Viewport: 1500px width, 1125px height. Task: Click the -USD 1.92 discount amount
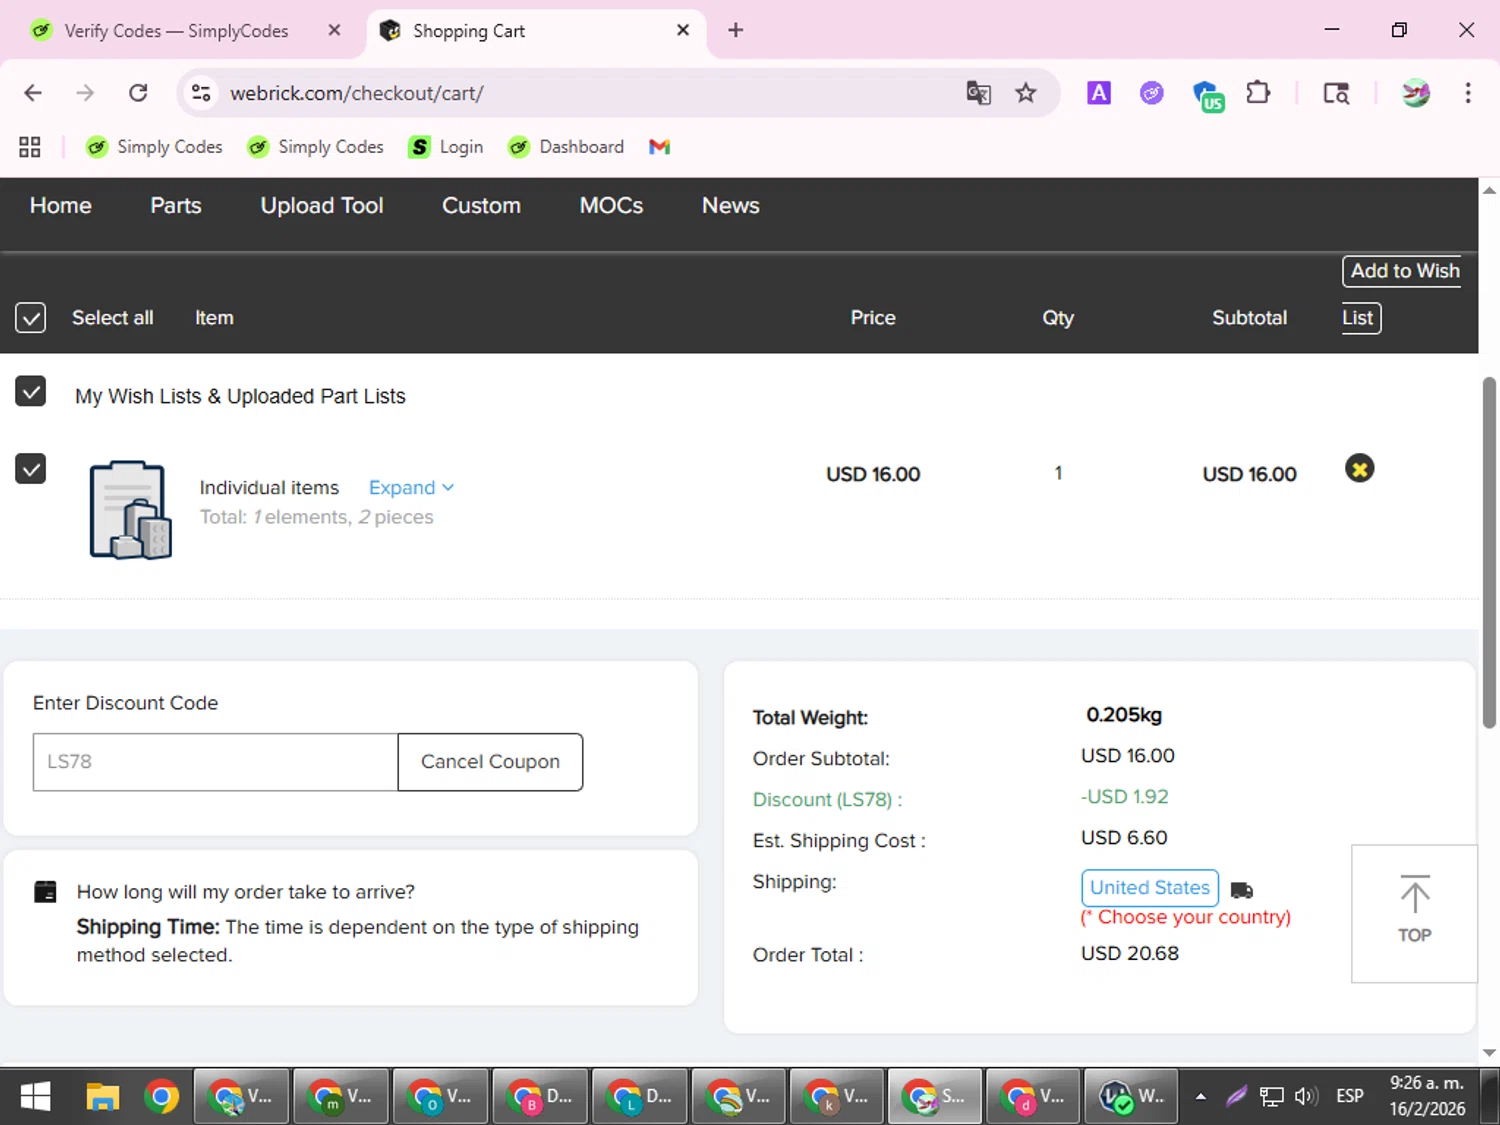[x=1125, y=797]
